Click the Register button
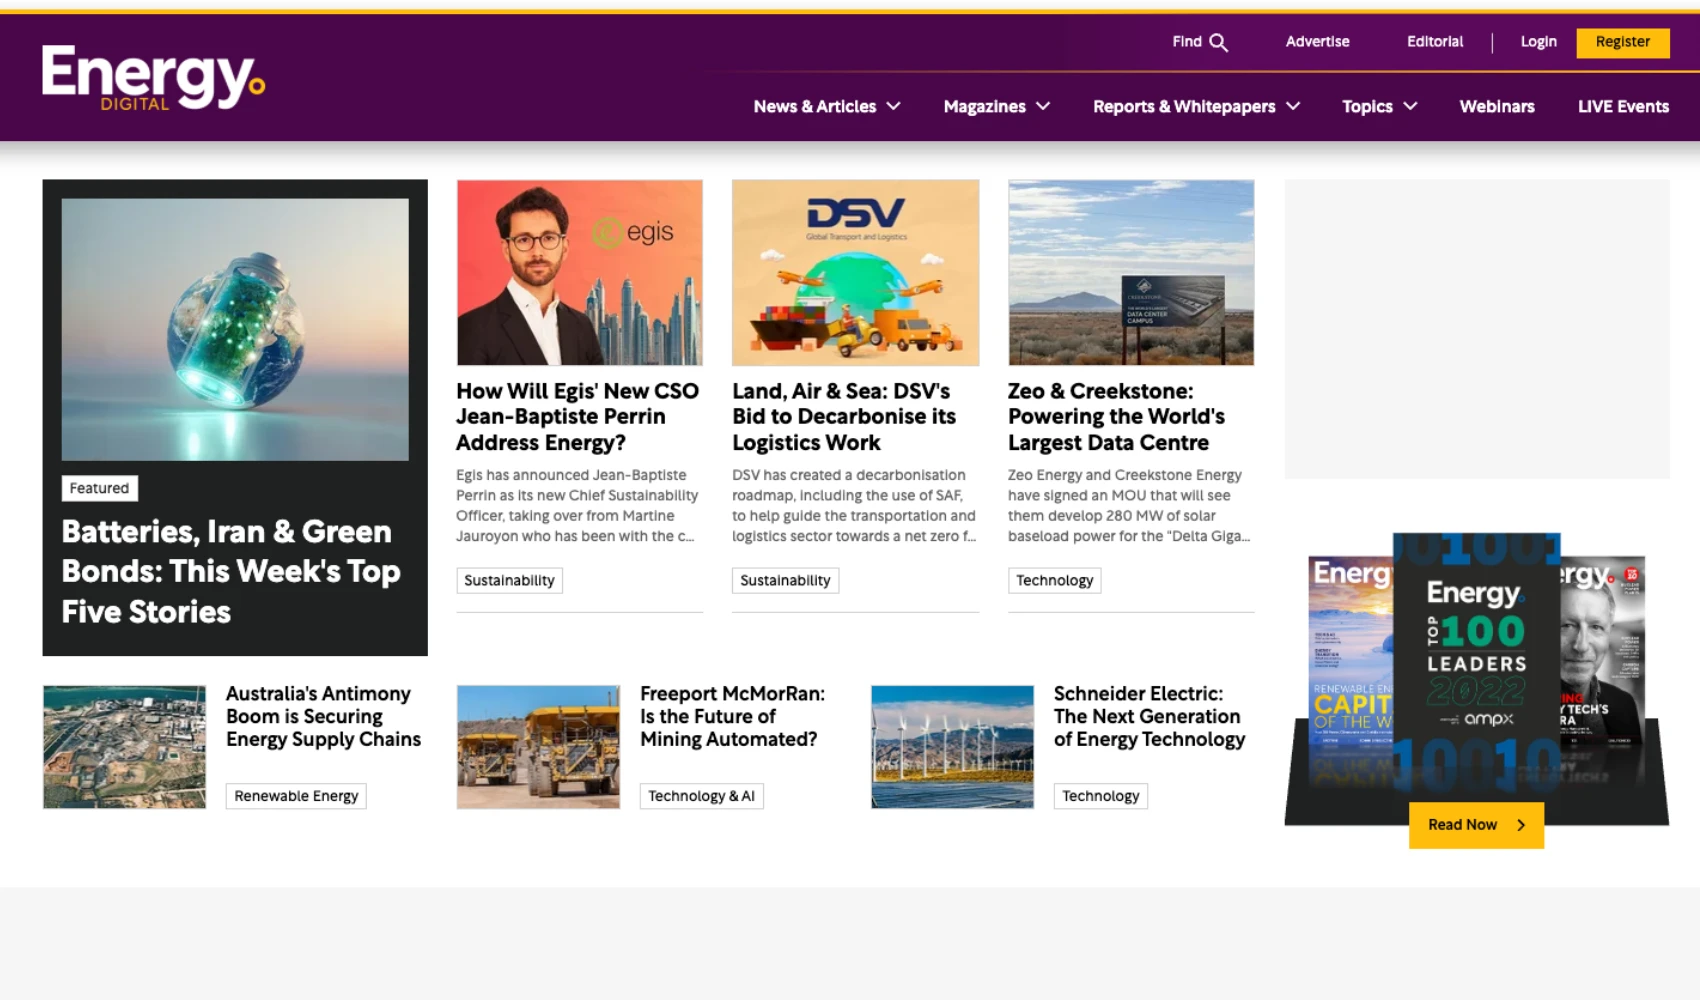 1622,42
